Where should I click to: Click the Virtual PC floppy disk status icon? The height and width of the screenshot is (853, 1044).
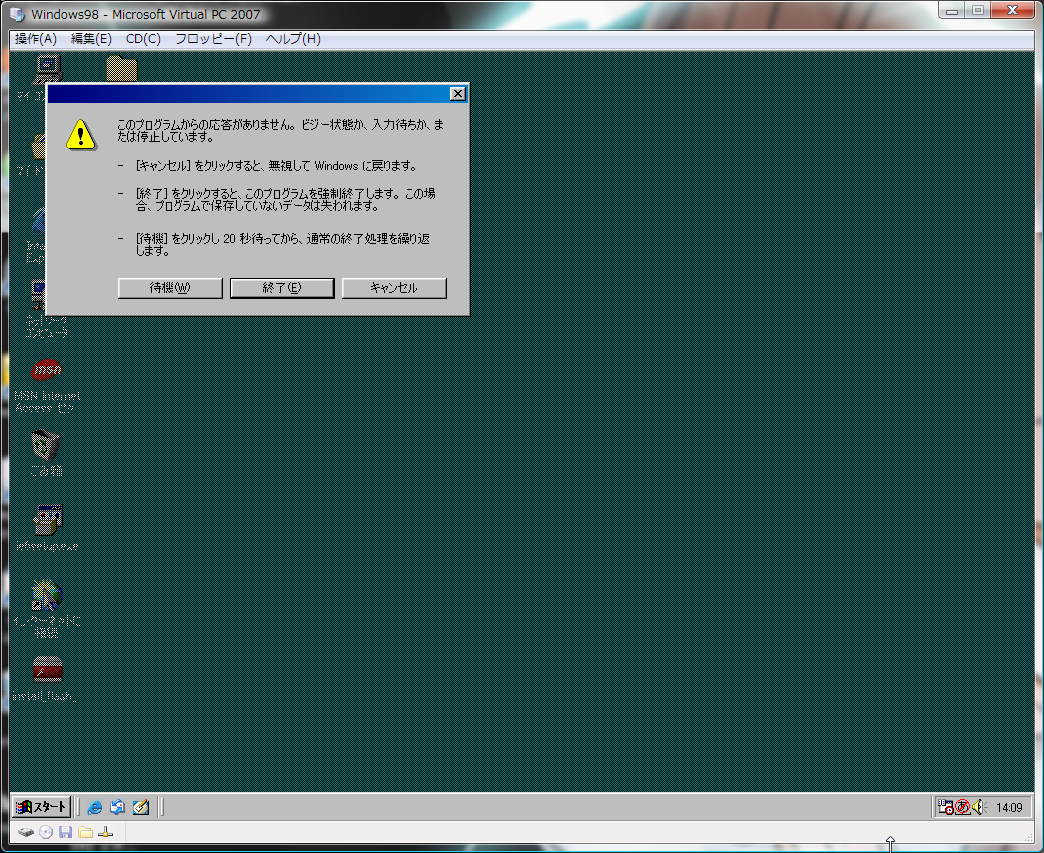point(65,832)
